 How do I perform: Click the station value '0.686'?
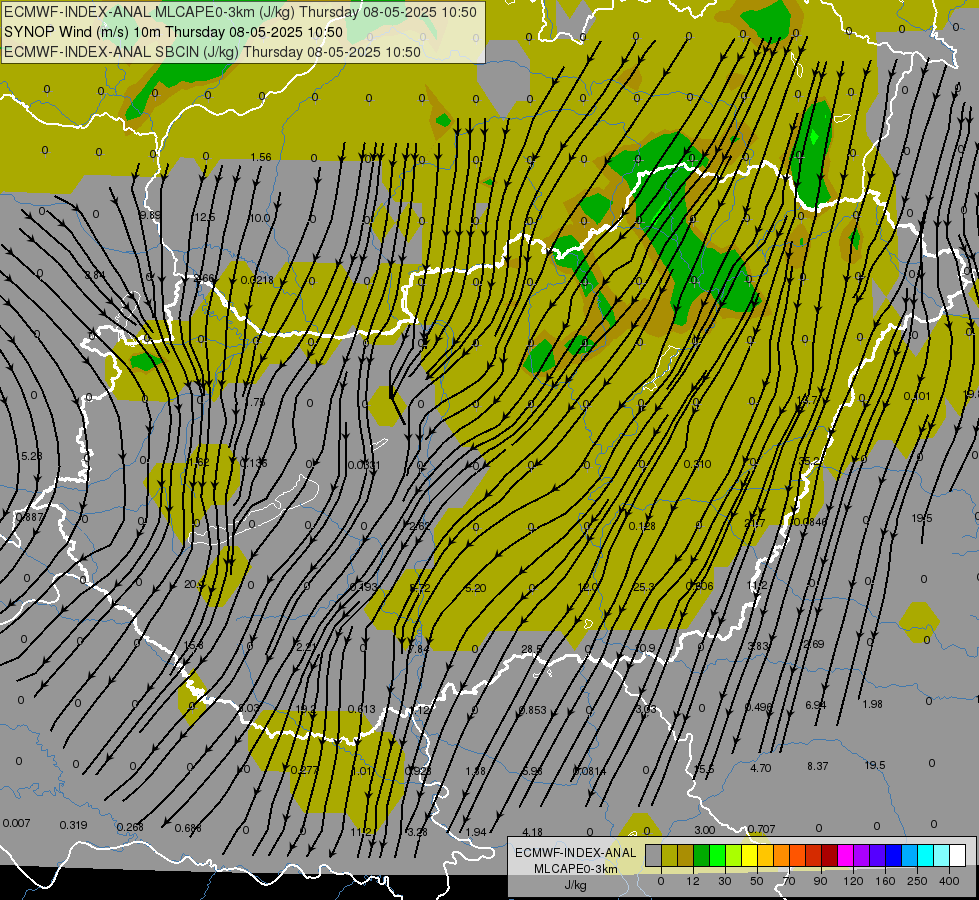click(x=188, y=828)
